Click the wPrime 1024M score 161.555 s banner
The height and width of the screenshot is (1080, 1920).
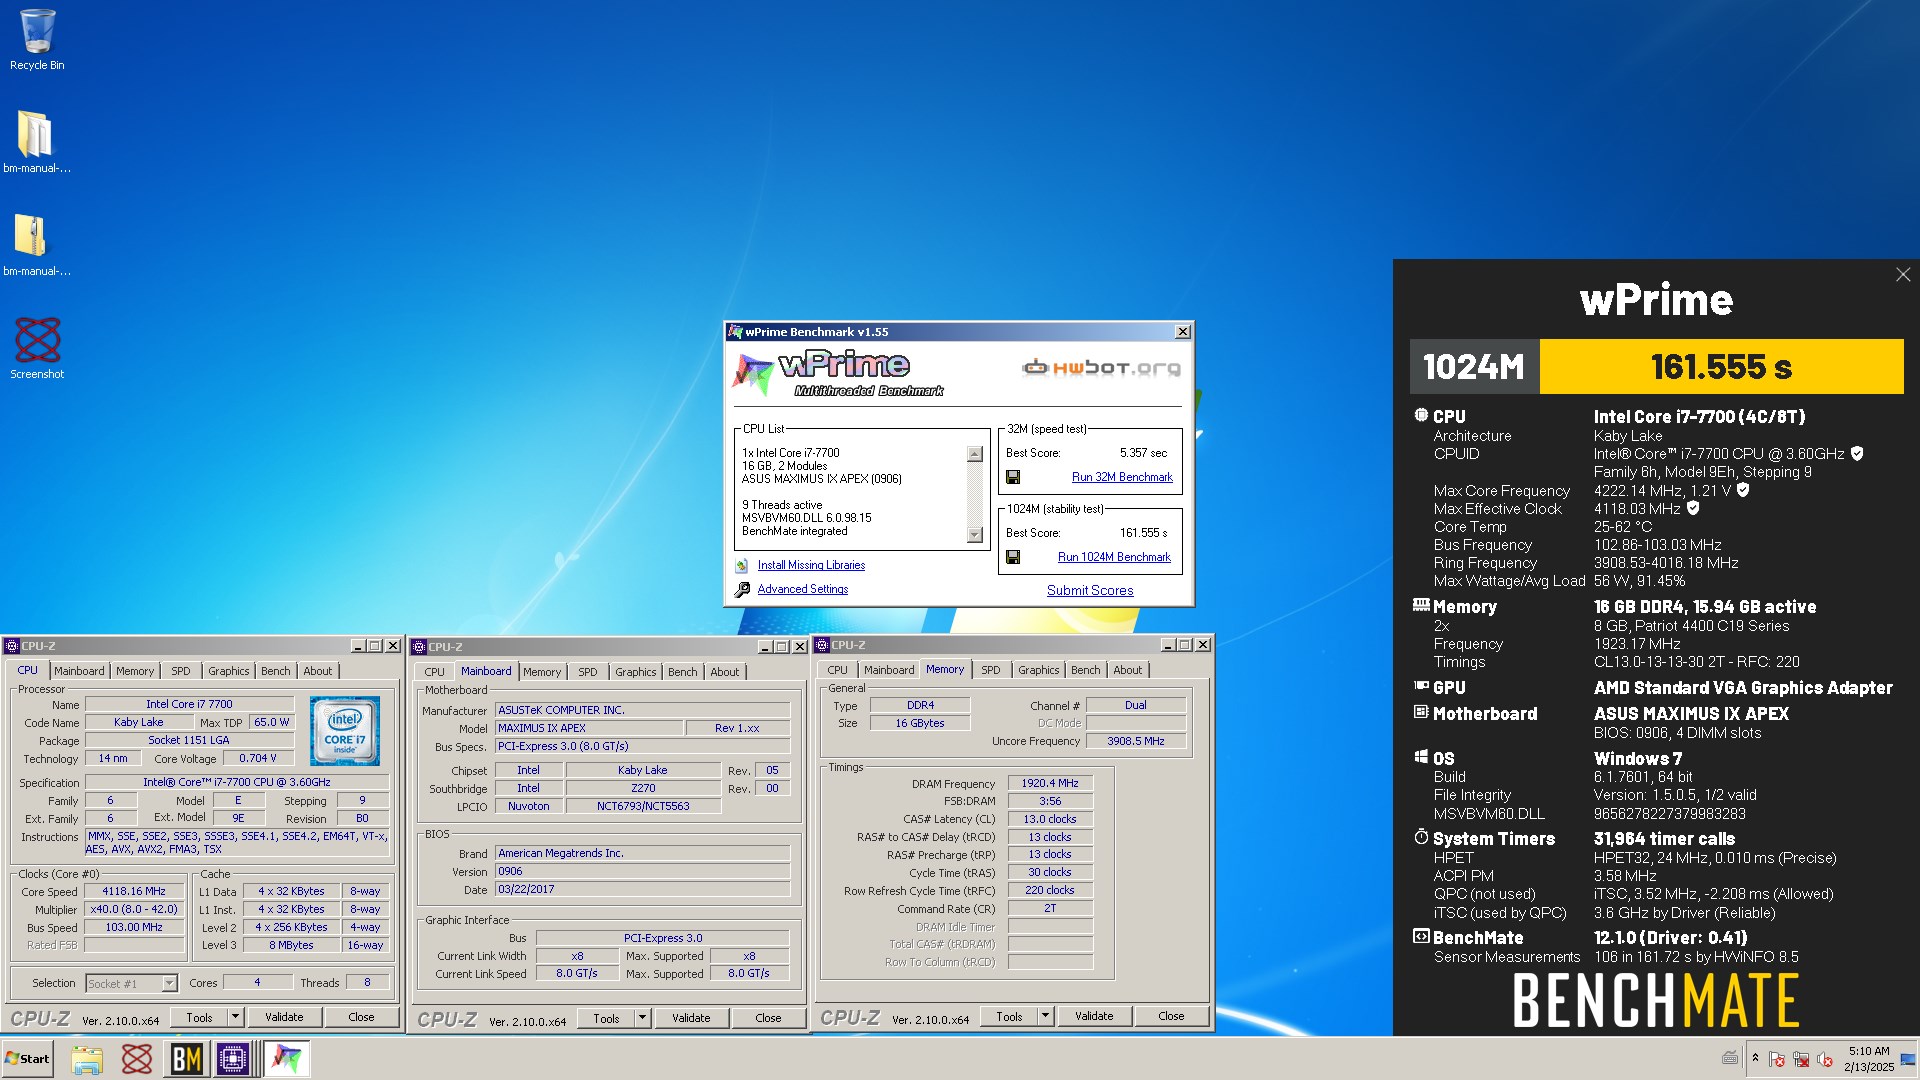pos(1721,367)
